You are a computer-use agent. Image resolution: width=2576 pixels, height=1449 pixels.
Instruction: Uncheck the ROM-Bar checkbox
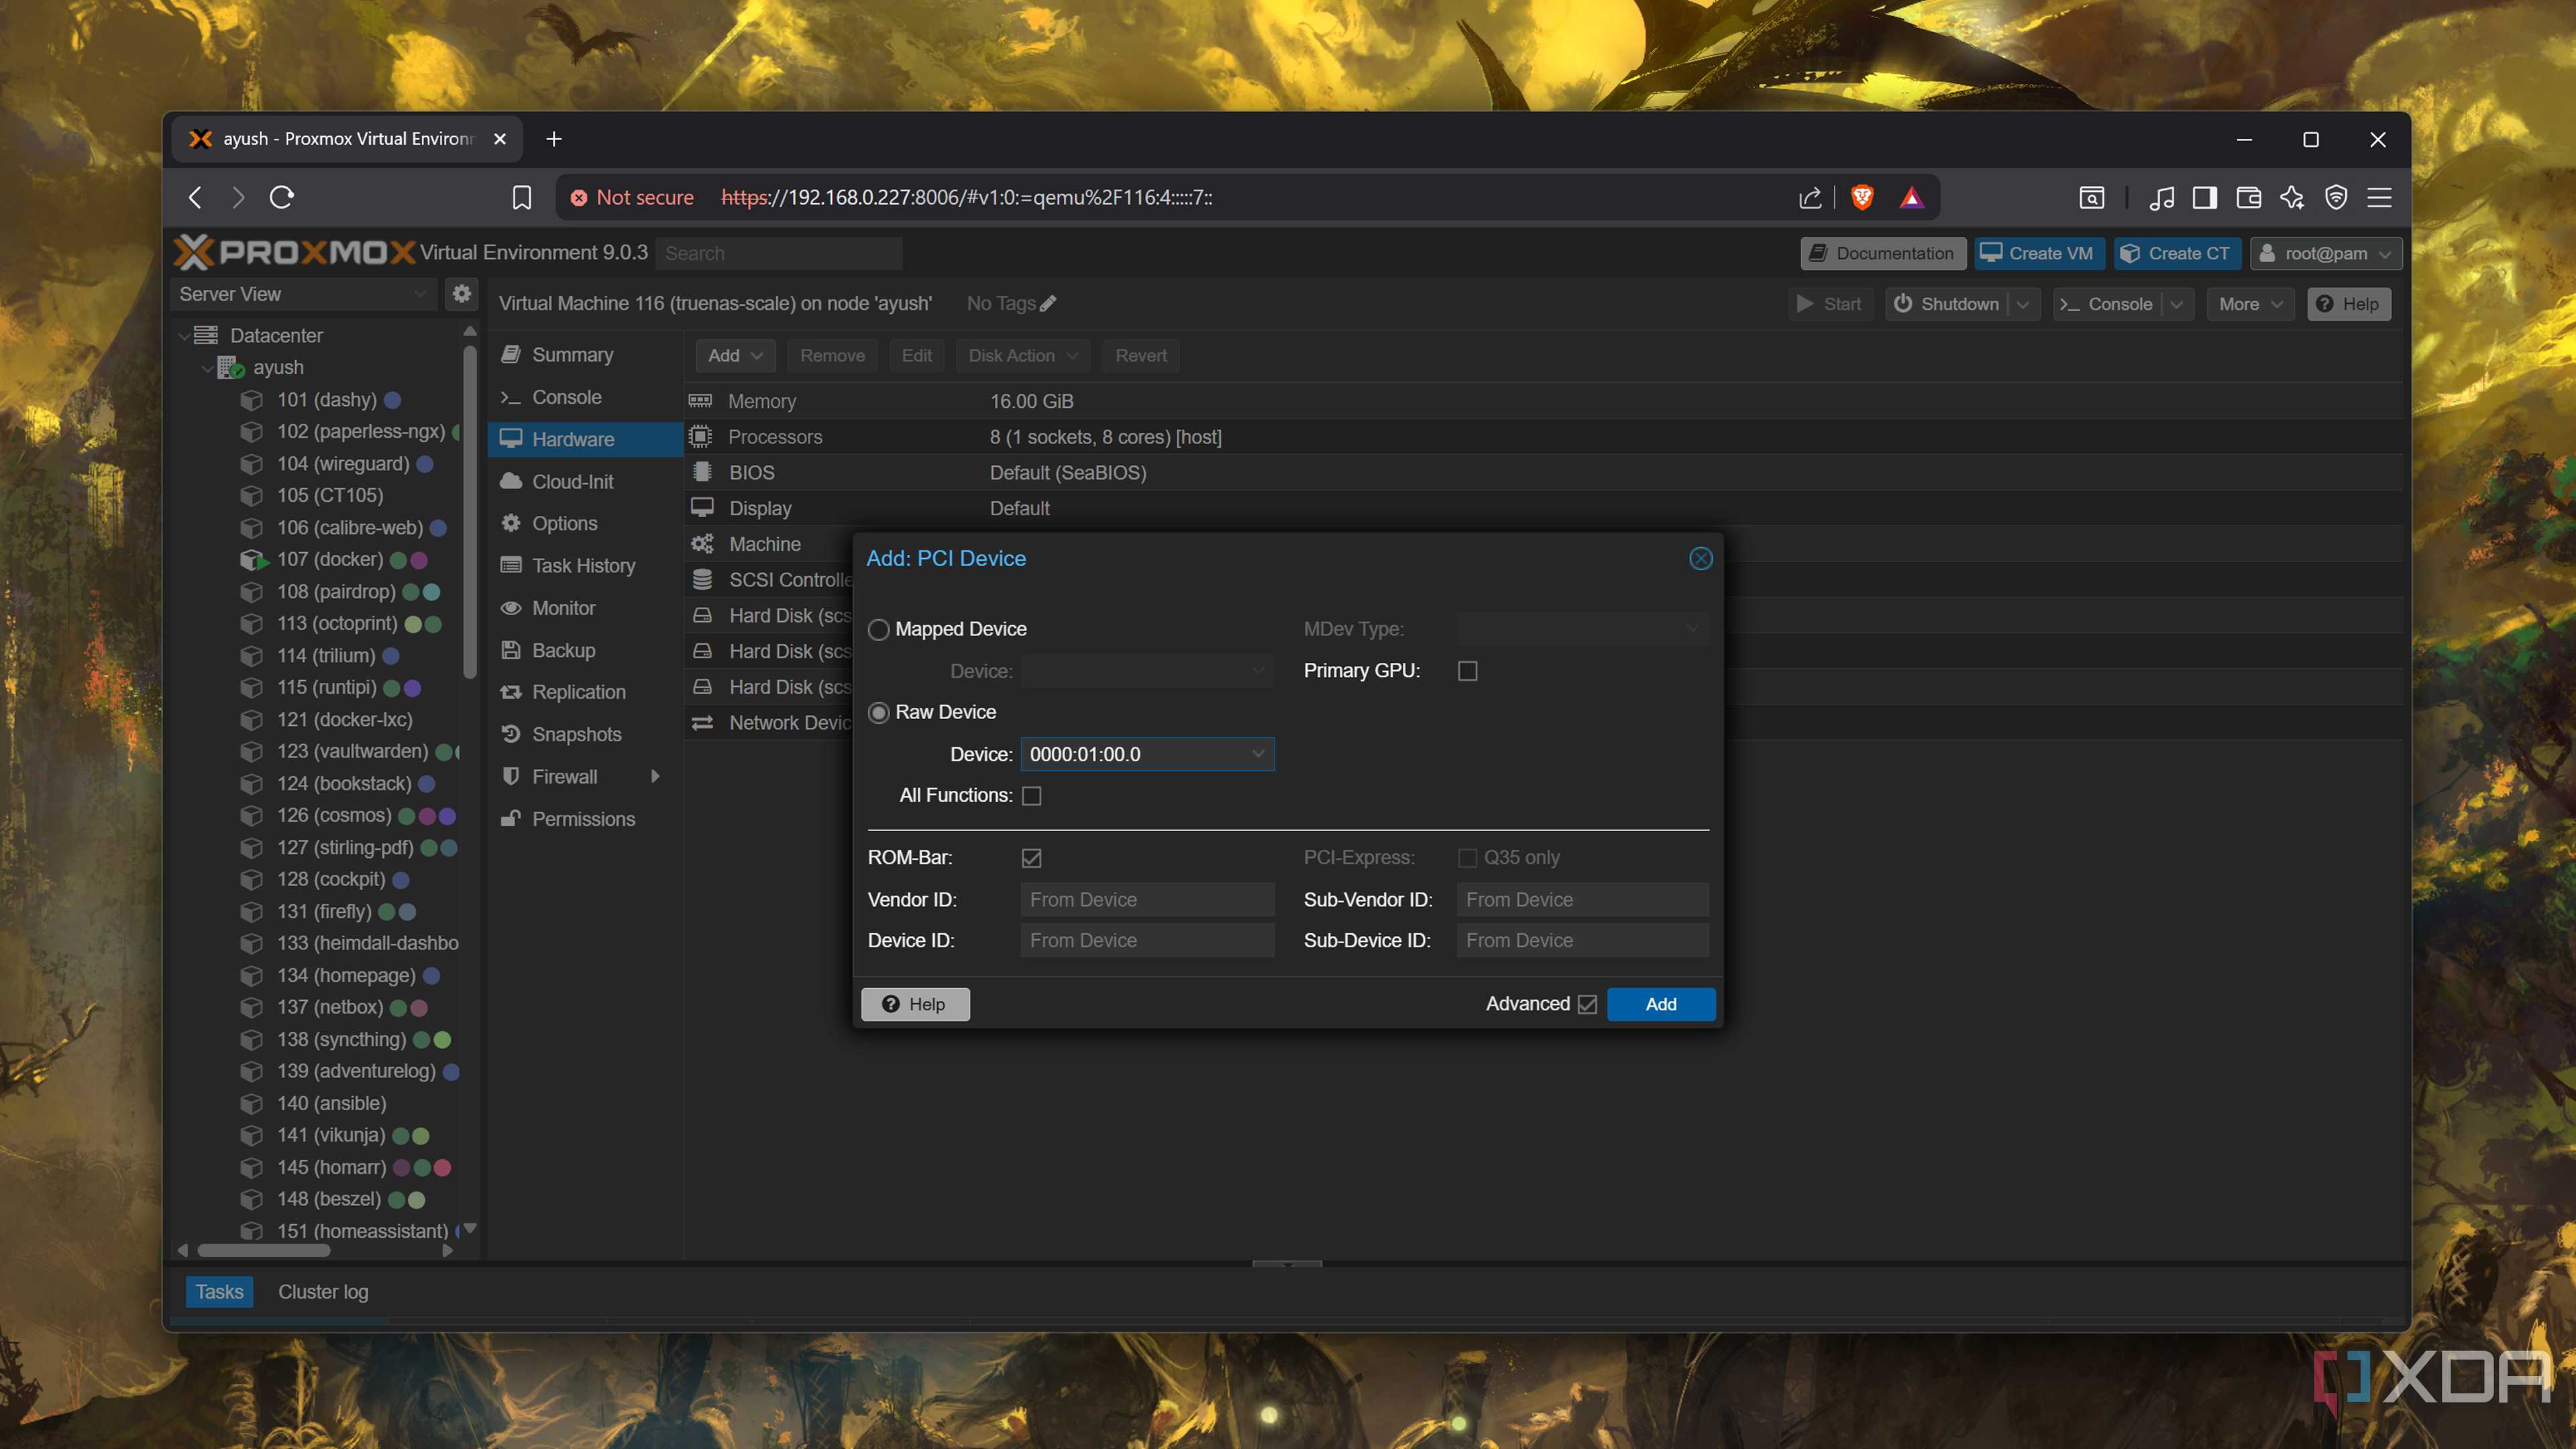pos(1031,858)
